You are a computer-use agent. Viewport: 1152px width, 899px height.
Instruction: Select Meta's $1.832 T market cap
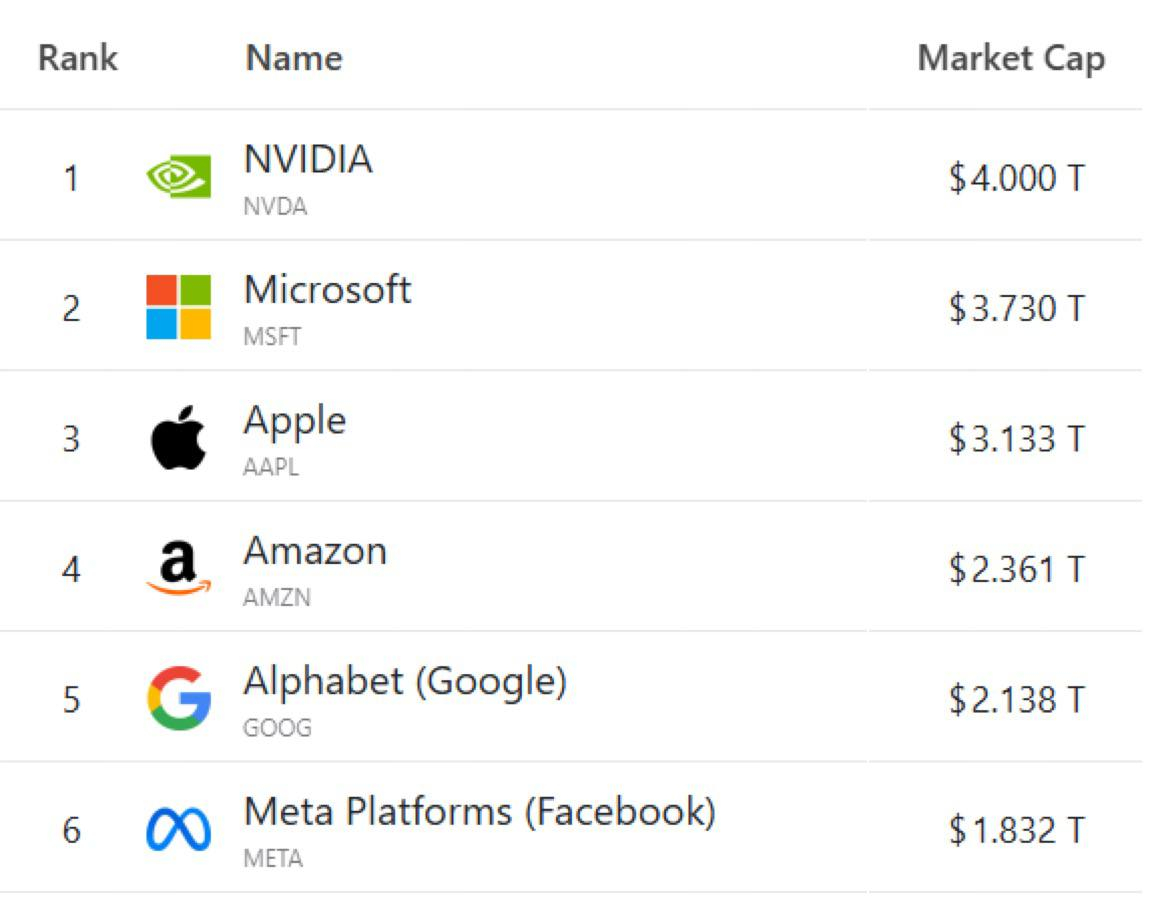1016,830
